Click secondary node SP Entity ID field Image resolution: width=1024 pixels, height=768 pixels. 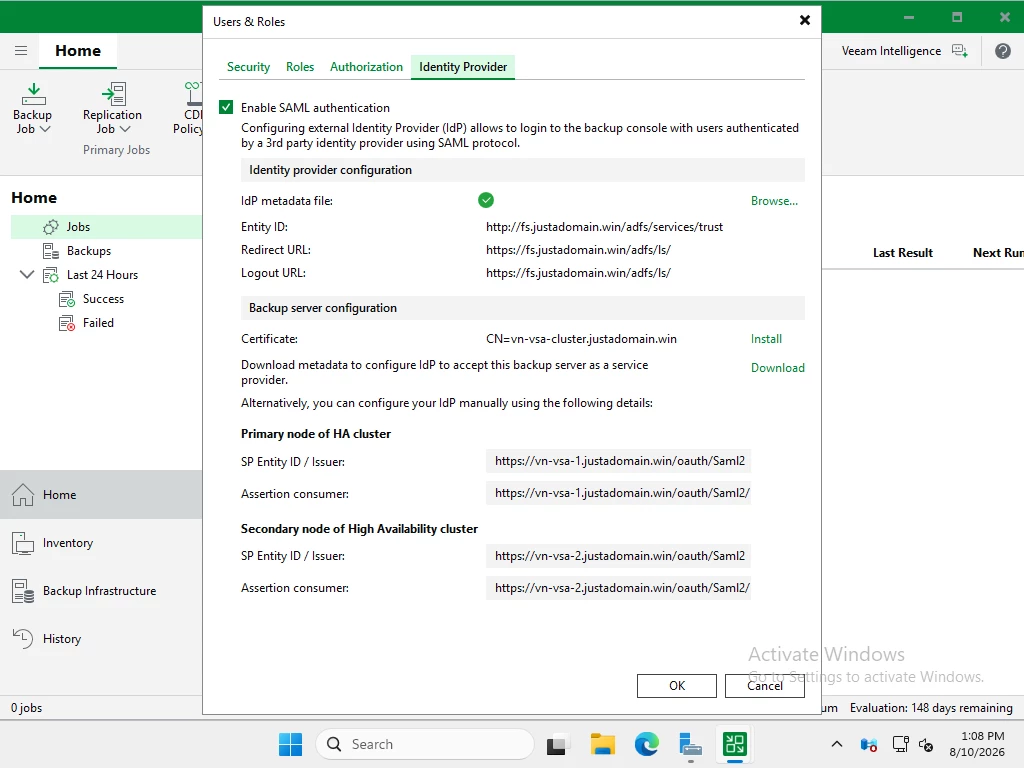(x=618, y=556)
